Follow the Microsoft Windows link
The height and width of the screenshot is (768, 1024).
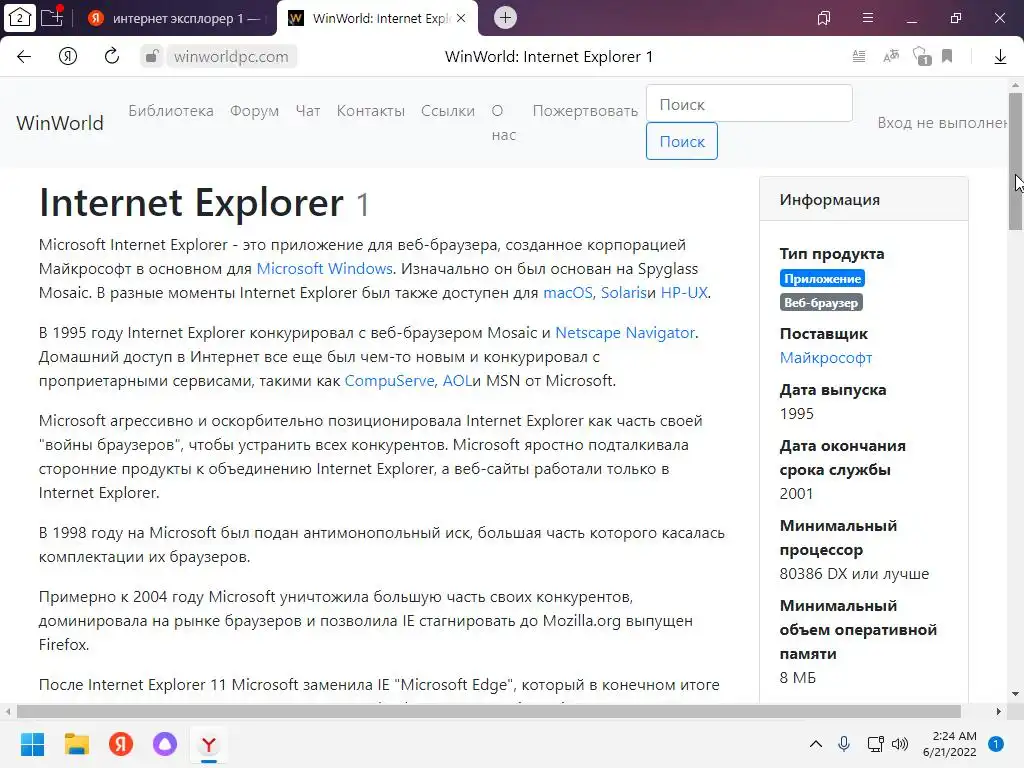325,268
